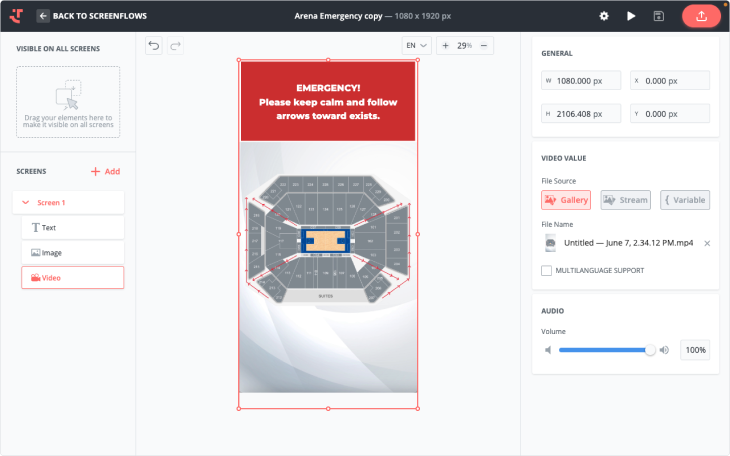
Task: Click the 29% zoom value
Action: pyautogui.click(x=464, y=46)
